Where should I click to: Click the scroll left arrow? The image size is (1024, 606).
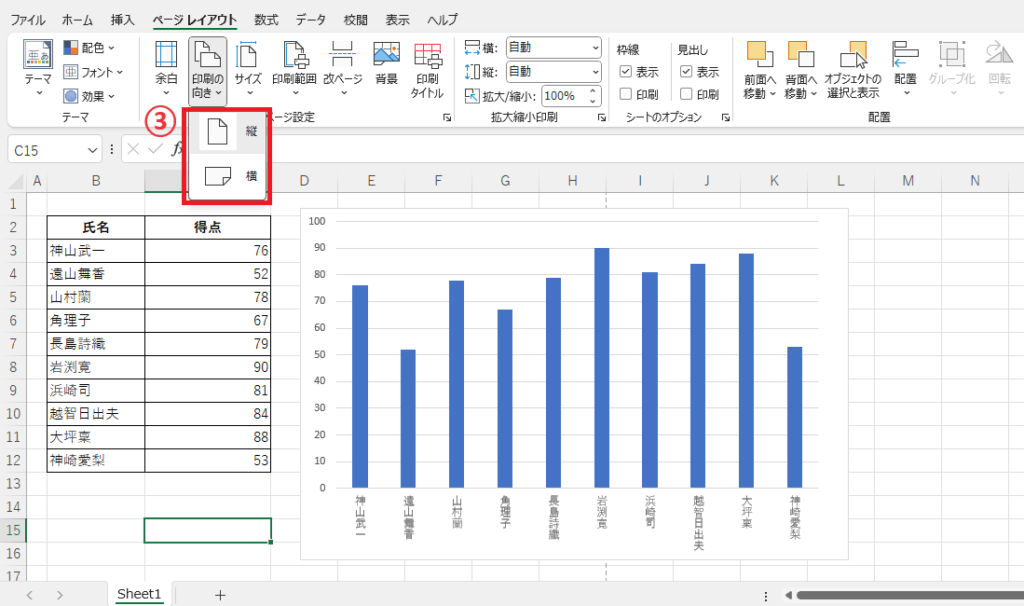[x=788, y=595]
